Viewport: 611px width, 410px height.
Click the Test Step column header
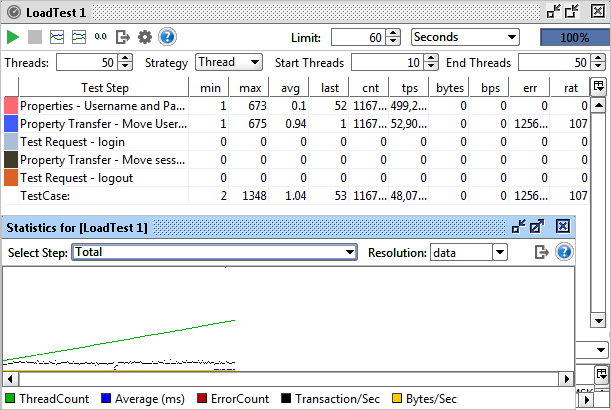coord(104,87)
